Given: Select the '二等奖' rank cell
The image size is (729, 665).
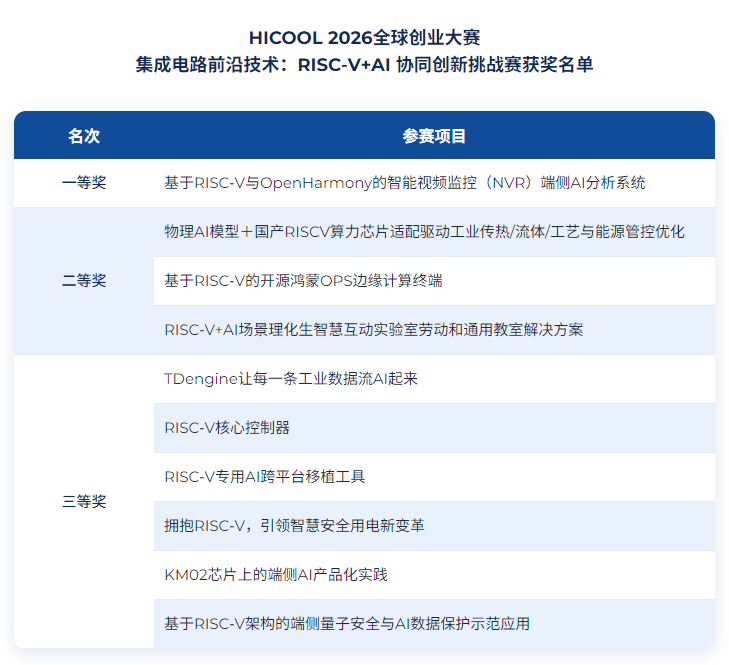Looking at the screenshot, I should [84, 281].
